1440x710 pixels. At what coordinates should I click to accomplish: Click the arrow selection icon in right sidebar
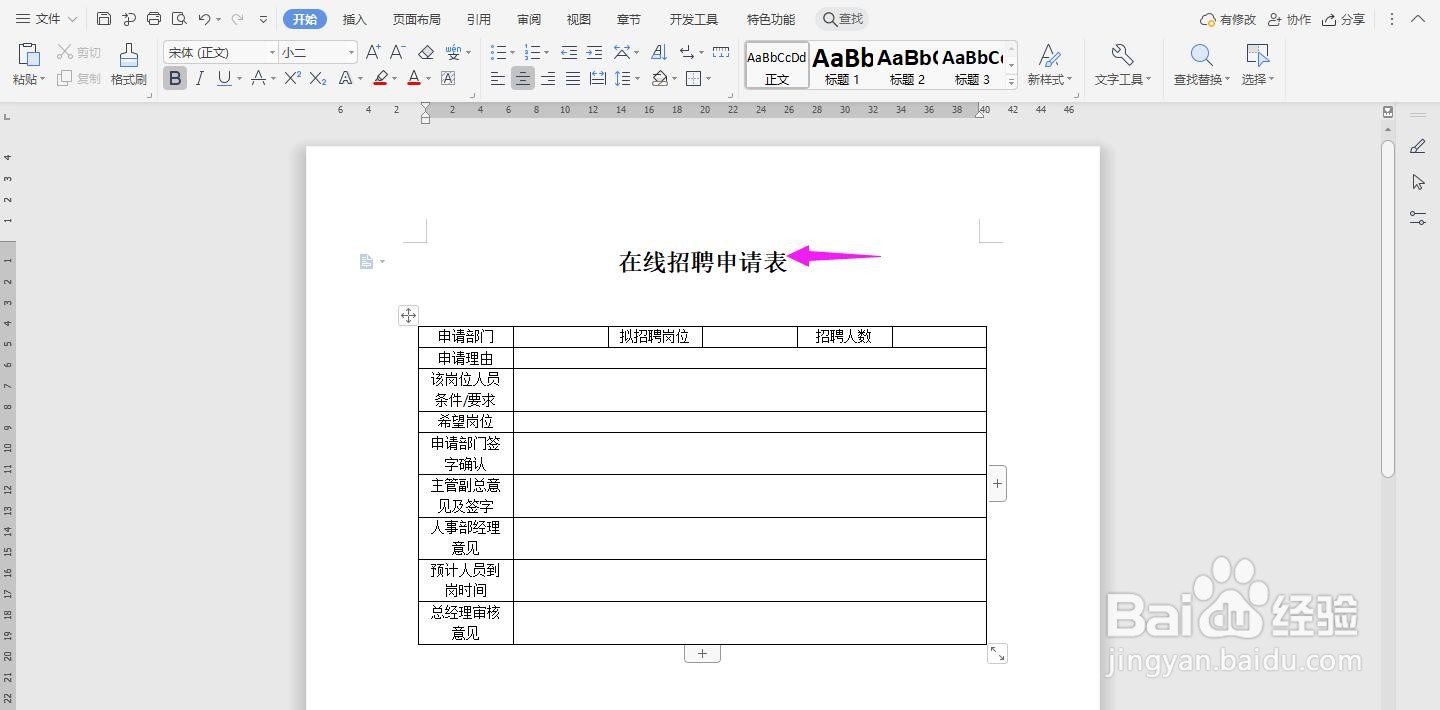[1417, 182]
